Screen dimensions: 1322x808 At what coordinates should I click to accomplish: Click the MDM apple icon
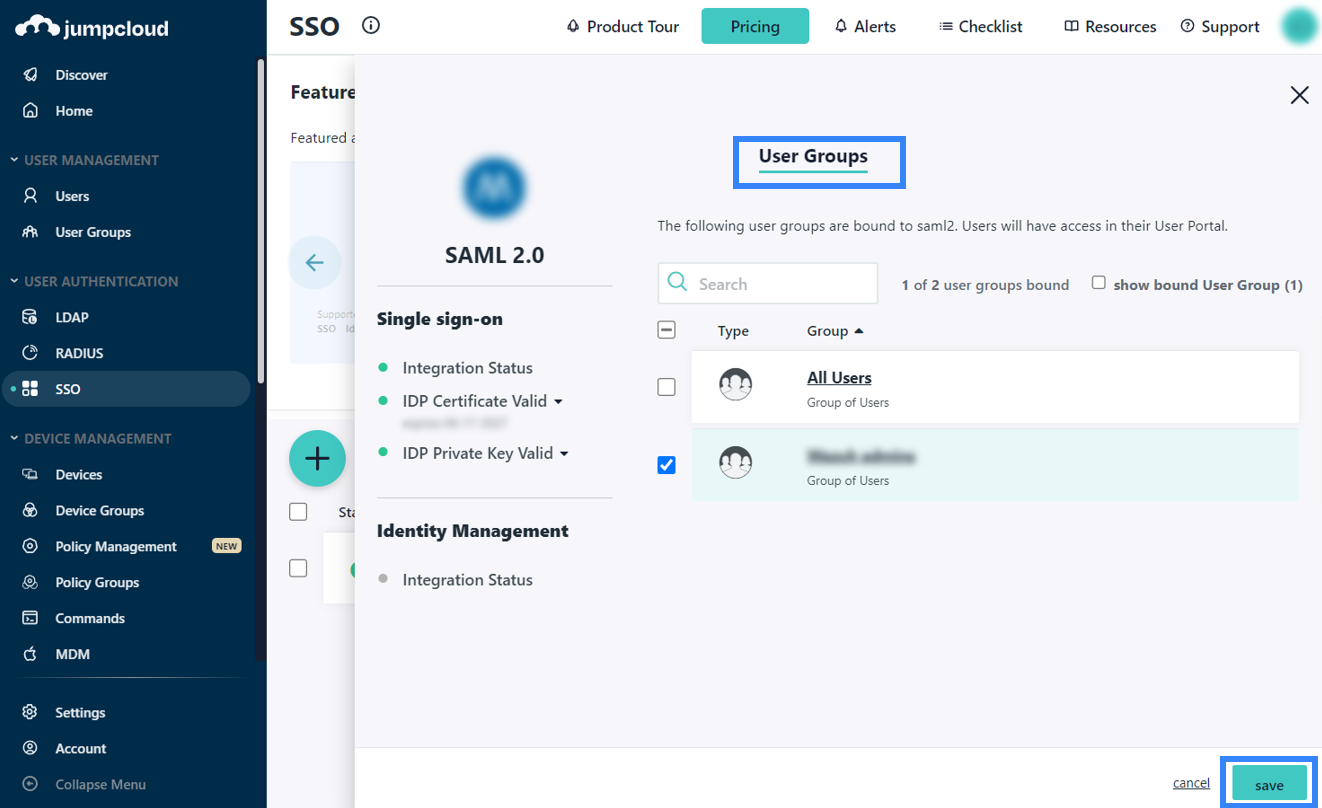point(30,654)
